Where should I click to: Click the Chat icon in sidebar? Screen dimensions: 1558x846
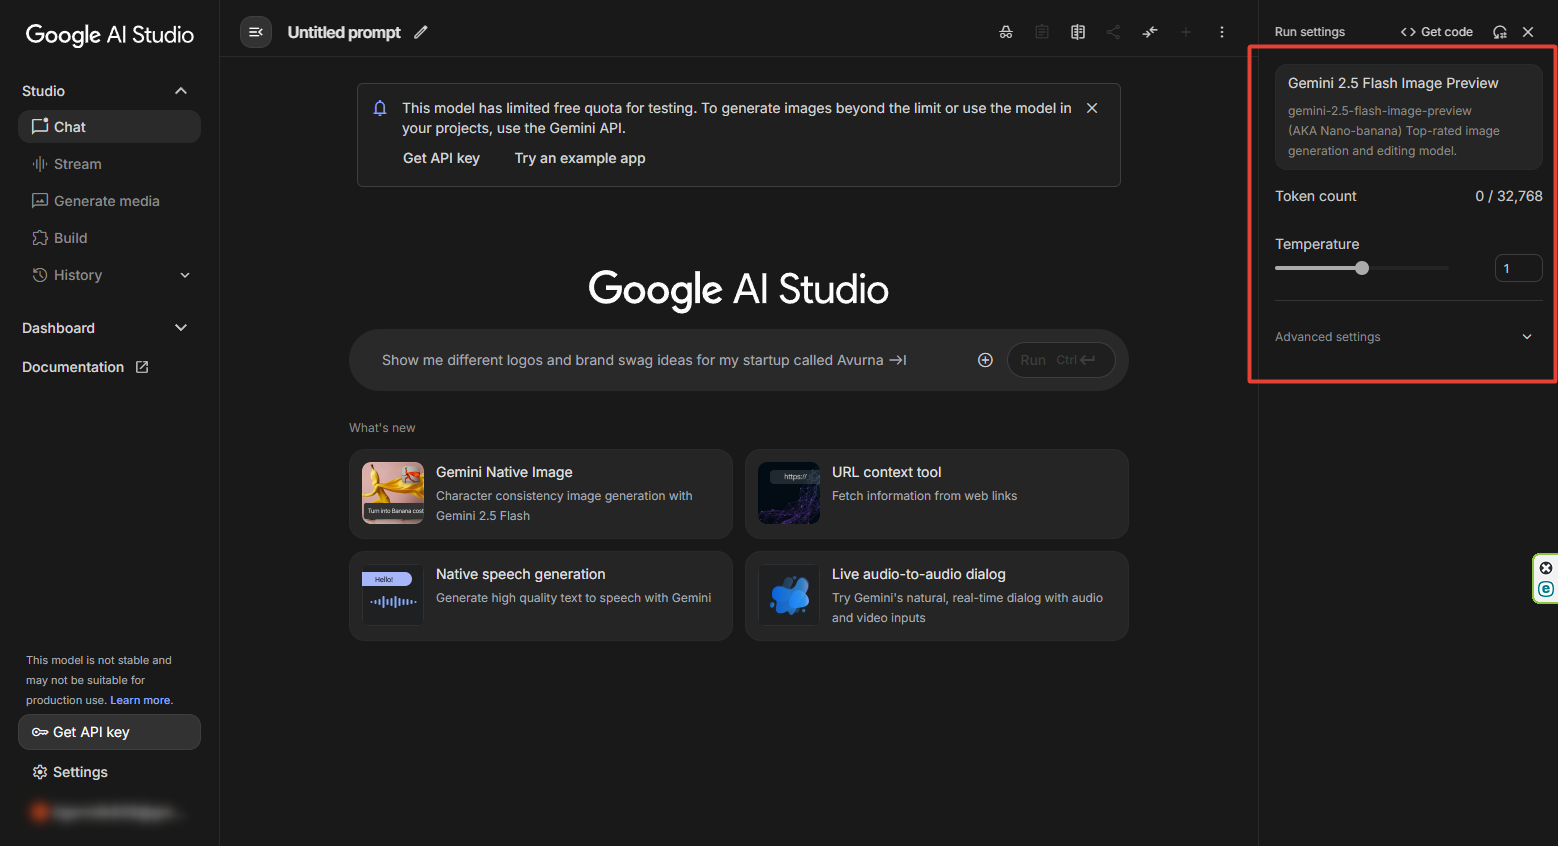click(x=40, y=126)
